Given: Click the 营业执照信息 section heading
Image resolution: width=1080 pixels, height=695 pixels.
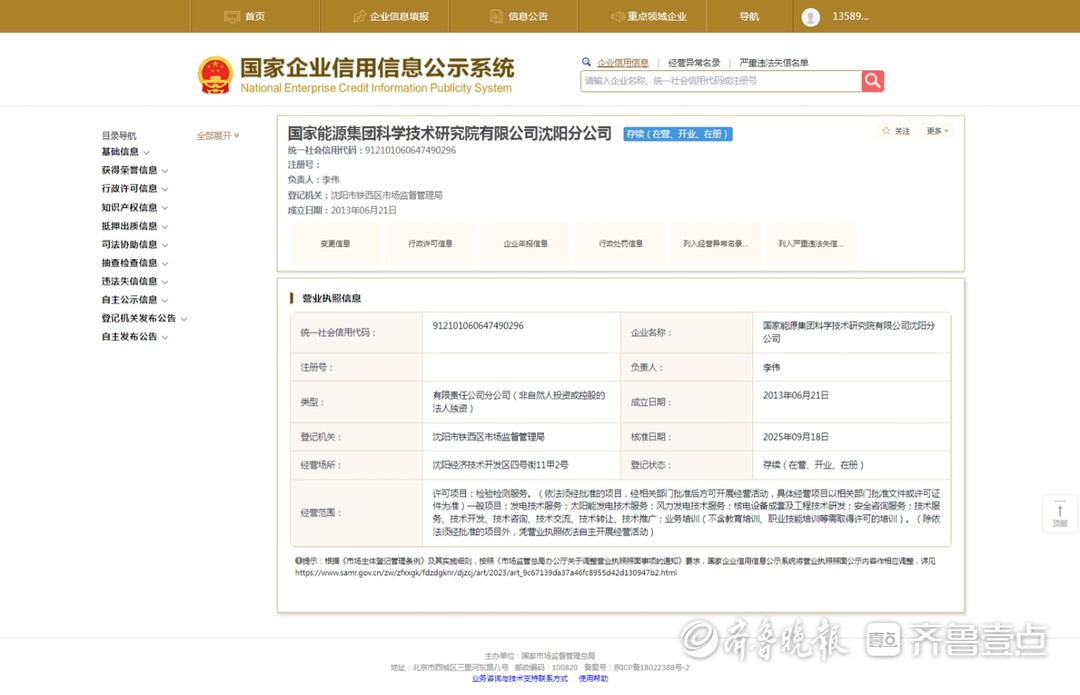Looking at the screenshot, I should (331, 298).
